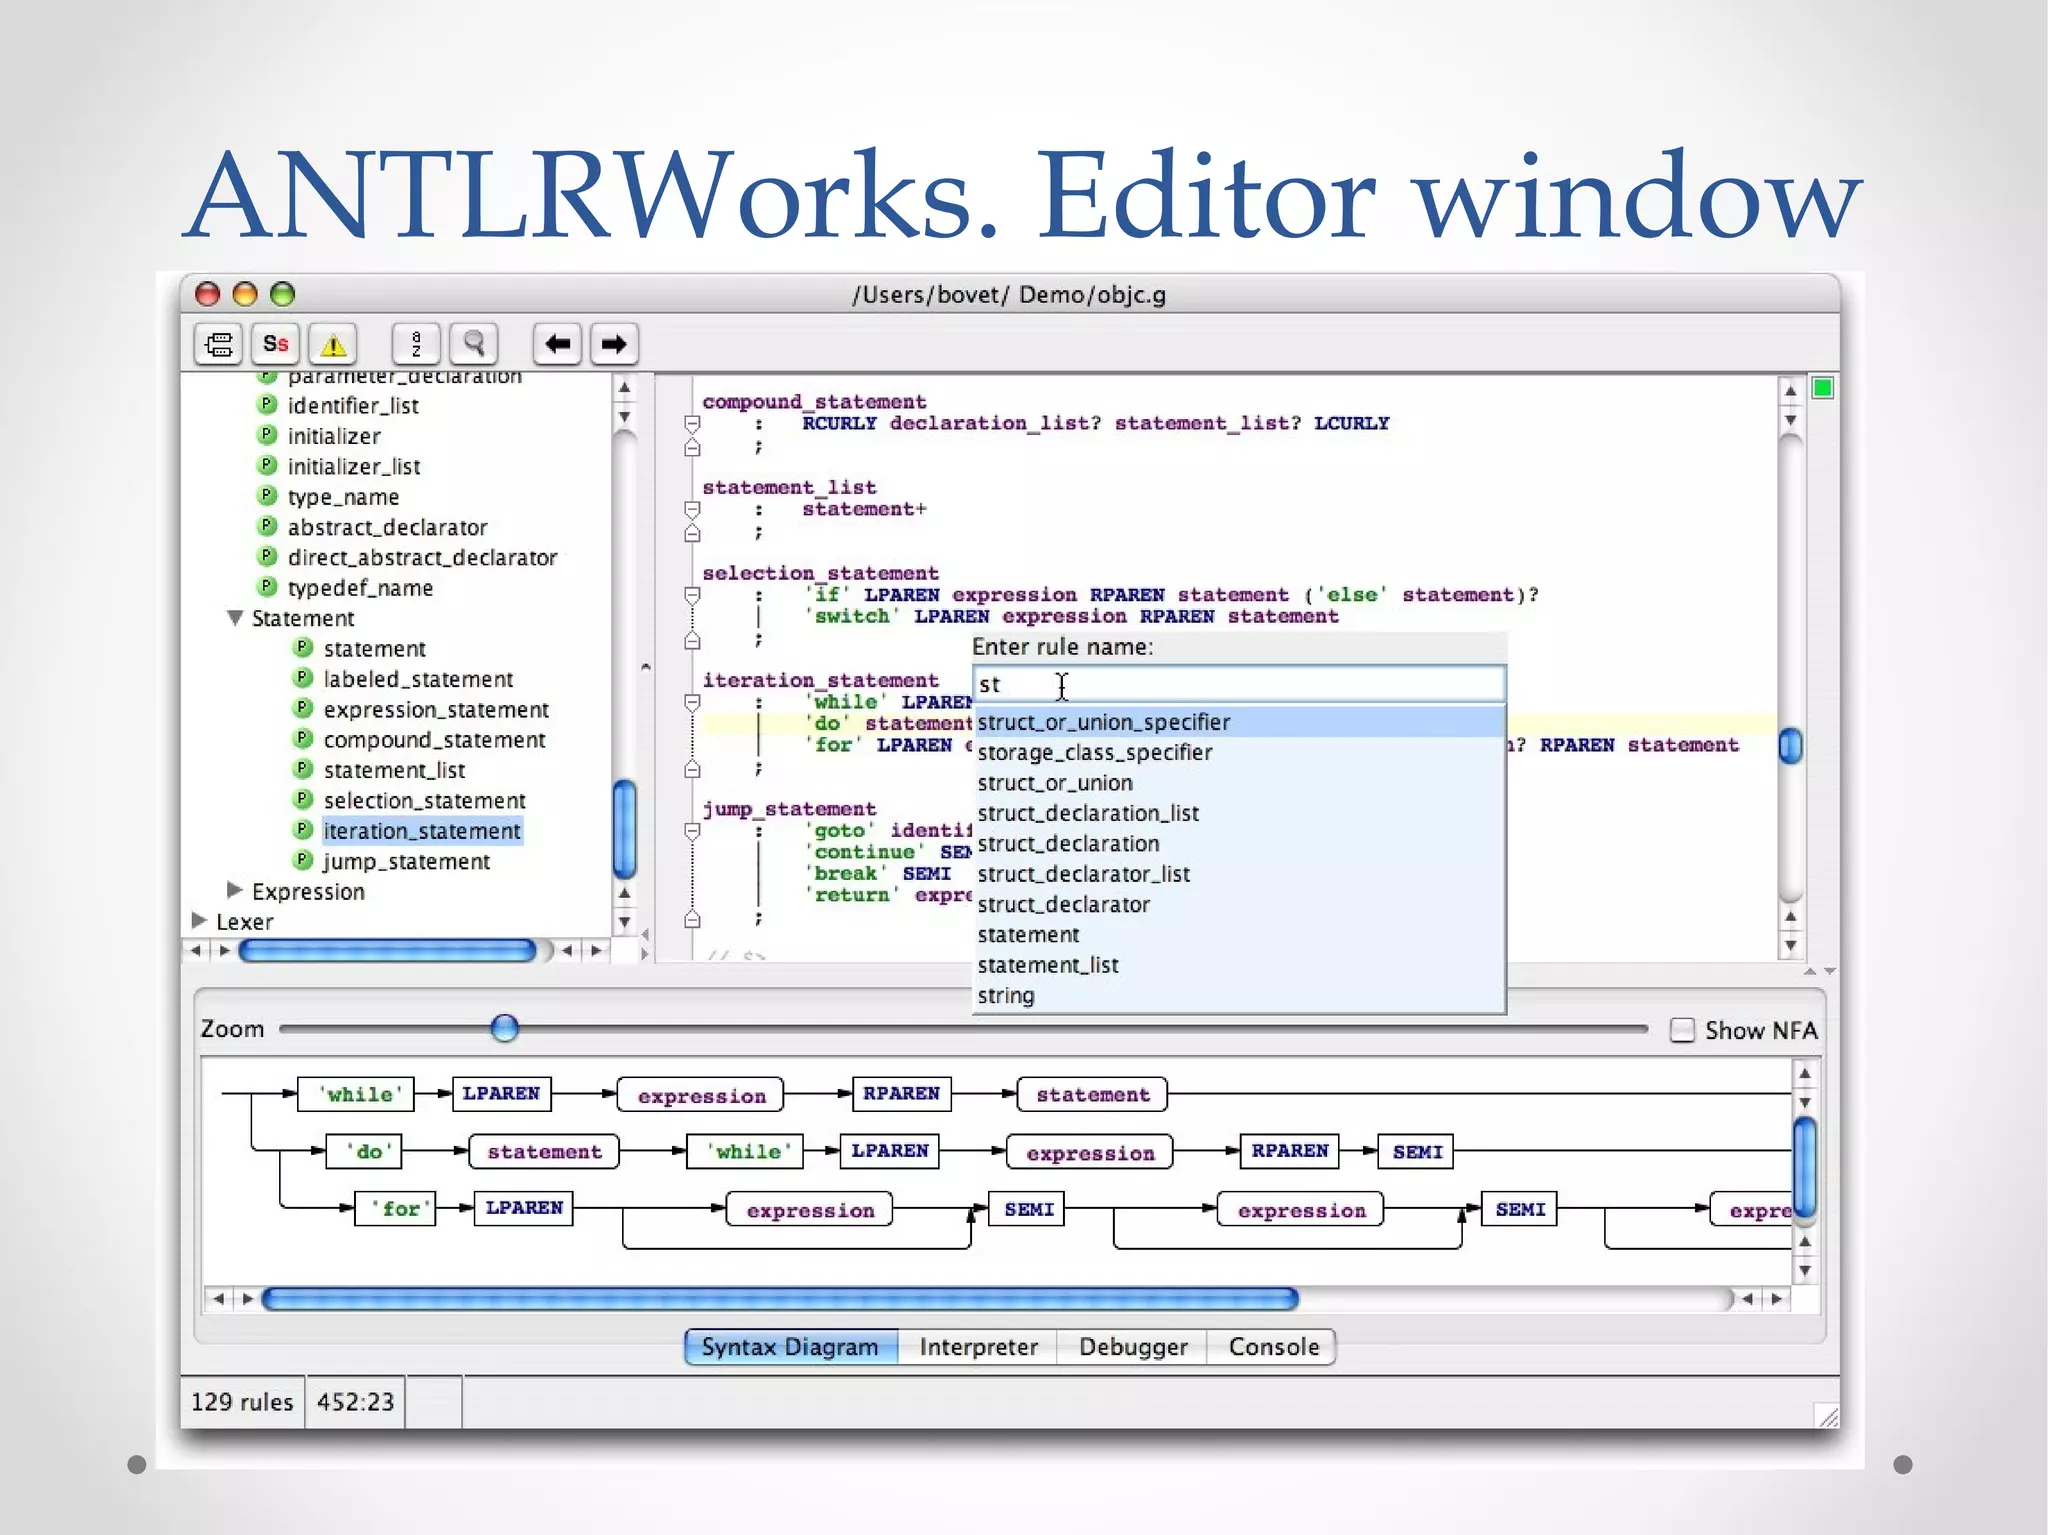The image size is (2048, 1535).
Task: Select compound_statement in the rules tree
Action: tap(434, 739)
